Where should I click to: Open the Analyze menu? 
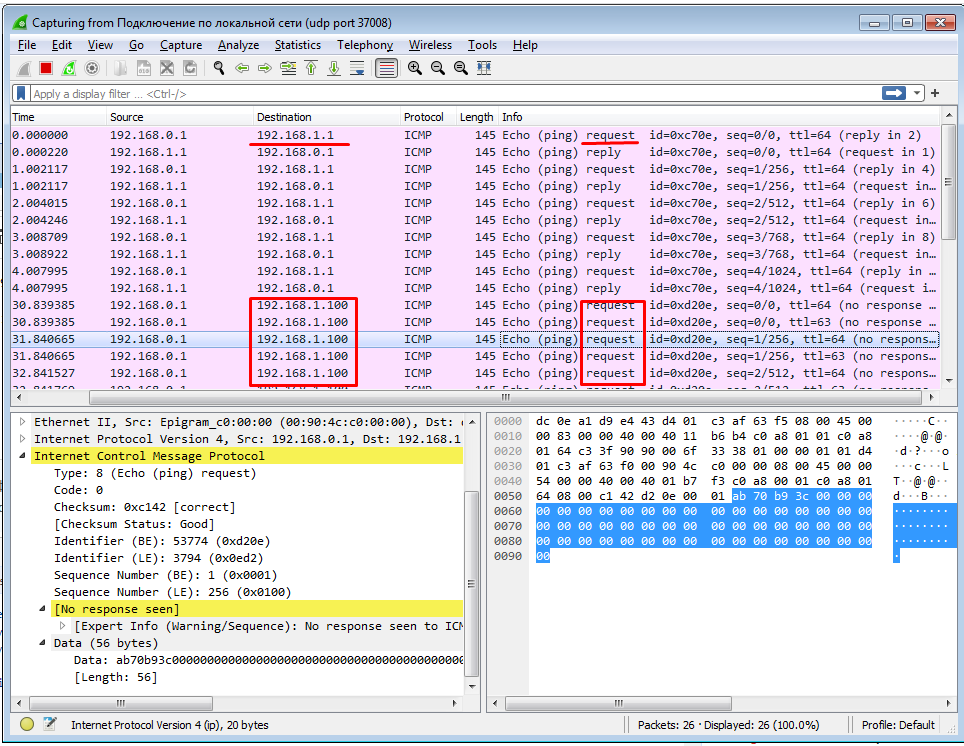[x=239, y=45]
